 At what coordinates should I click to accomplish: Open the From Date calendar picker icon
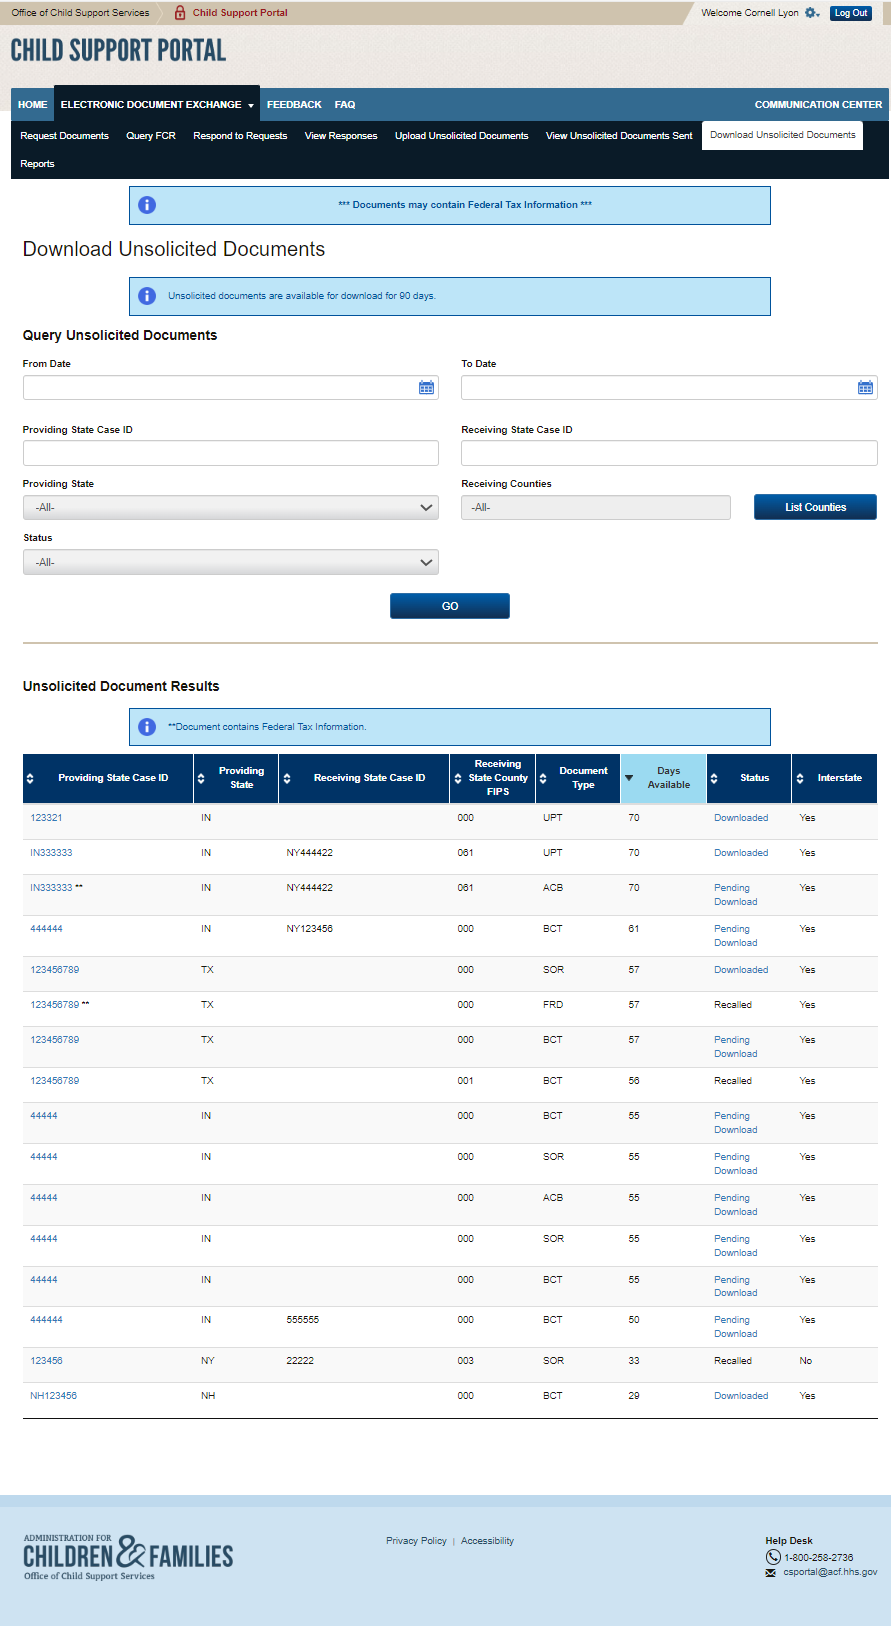point(427,388)
